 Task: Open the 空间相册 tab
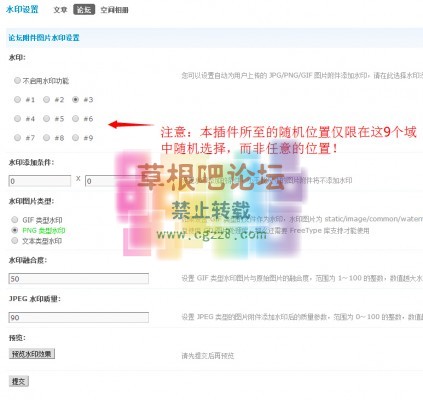(x=114, y=10)
